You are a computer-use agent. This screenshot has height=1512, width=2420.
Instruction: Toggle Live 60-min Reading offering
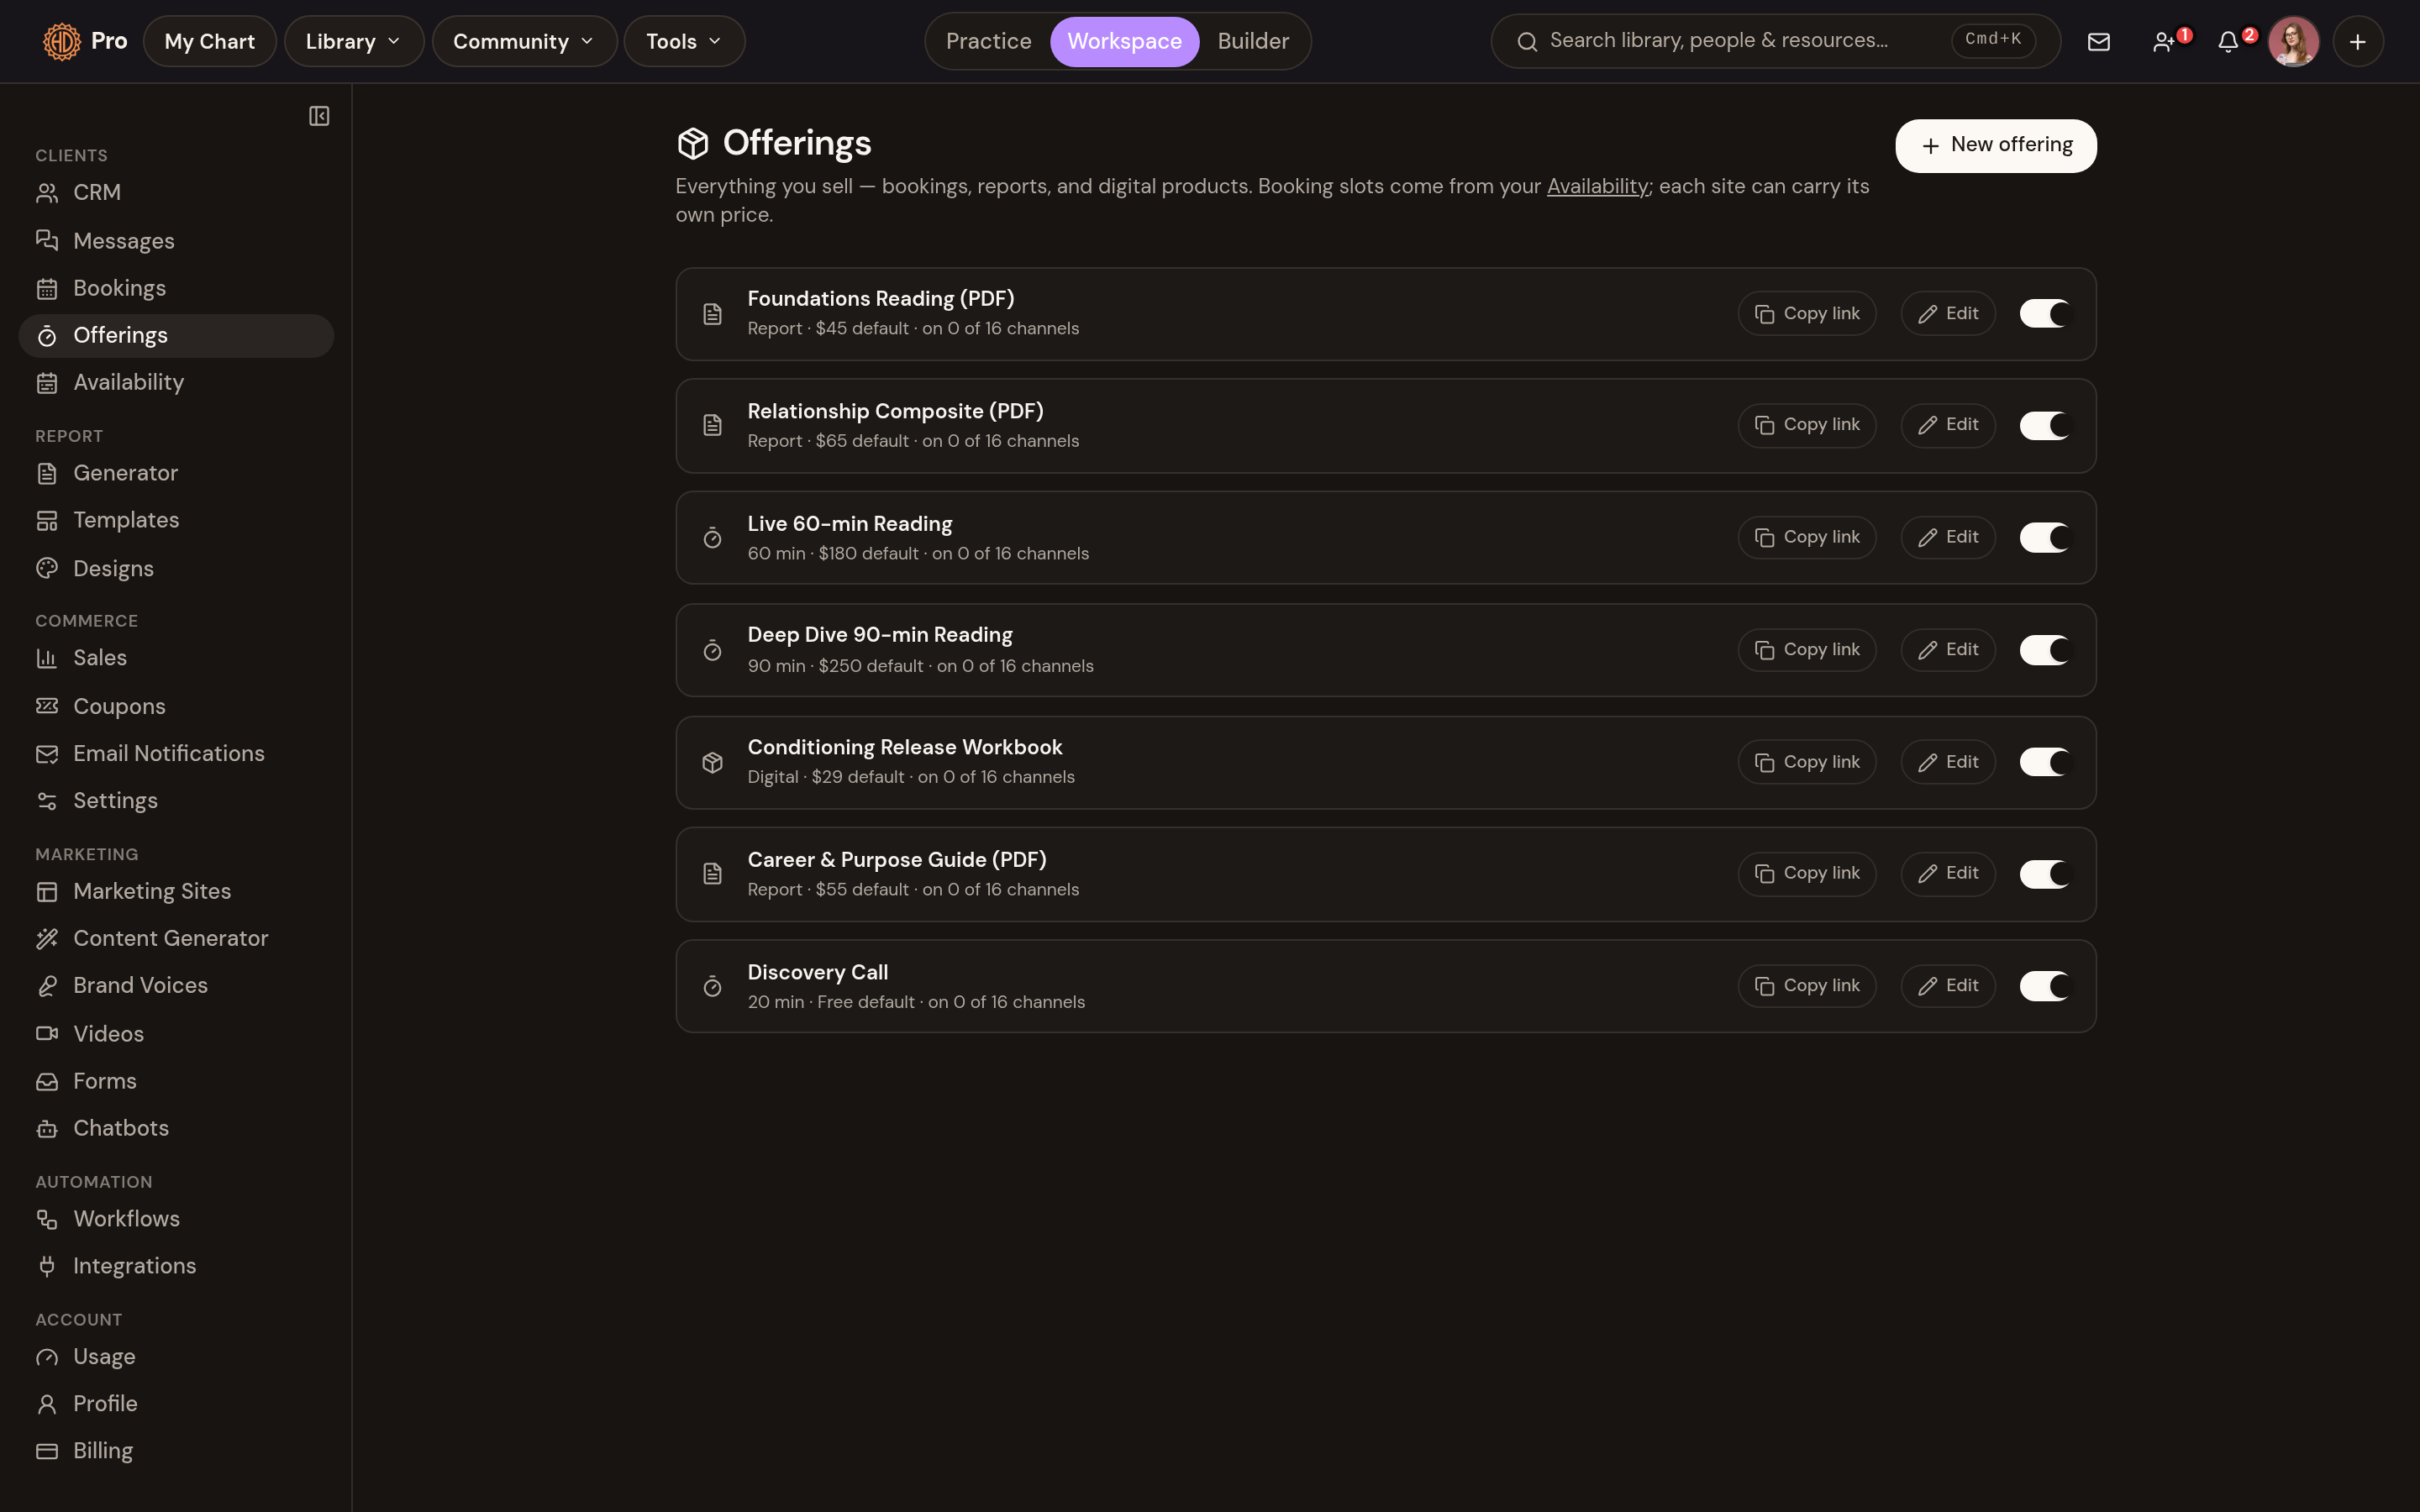point(2044,538)
